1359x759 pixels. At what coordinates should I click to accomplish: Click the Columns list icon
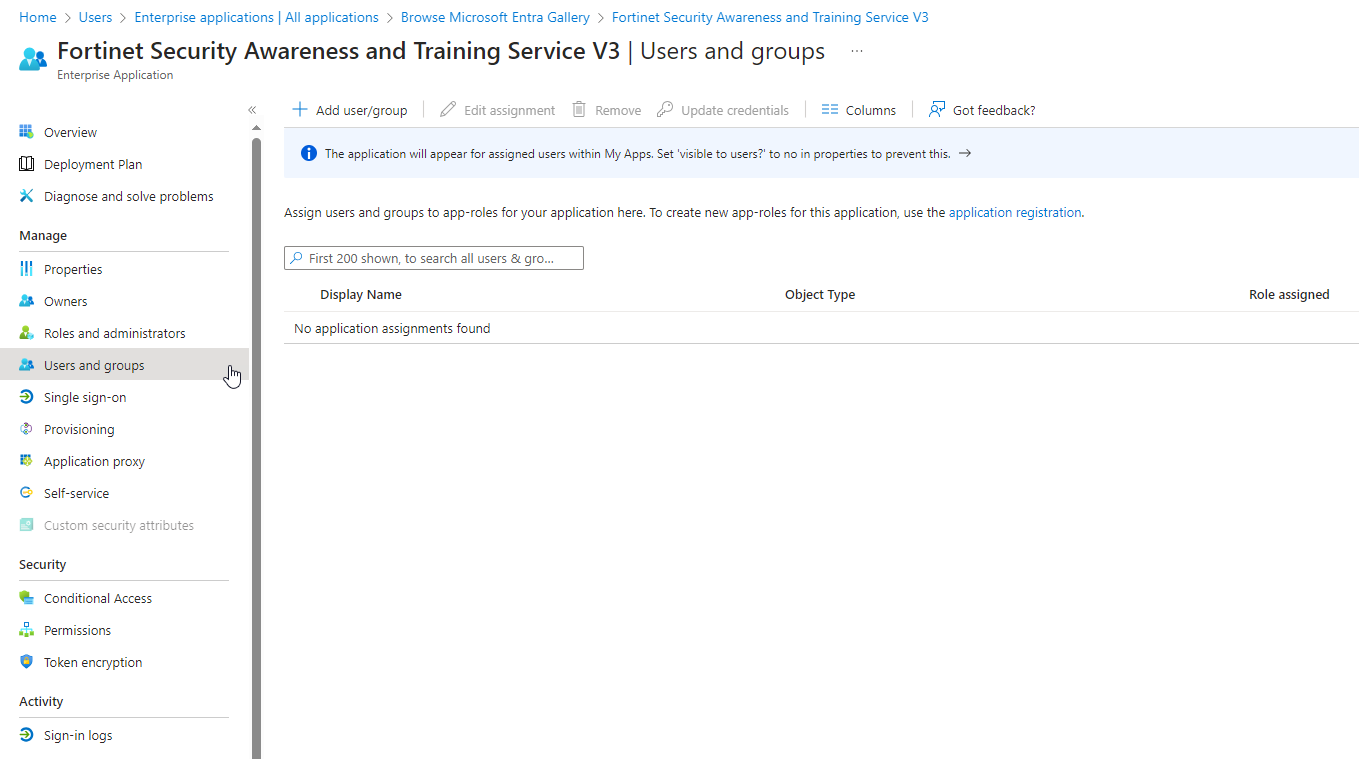click(829, 110)
